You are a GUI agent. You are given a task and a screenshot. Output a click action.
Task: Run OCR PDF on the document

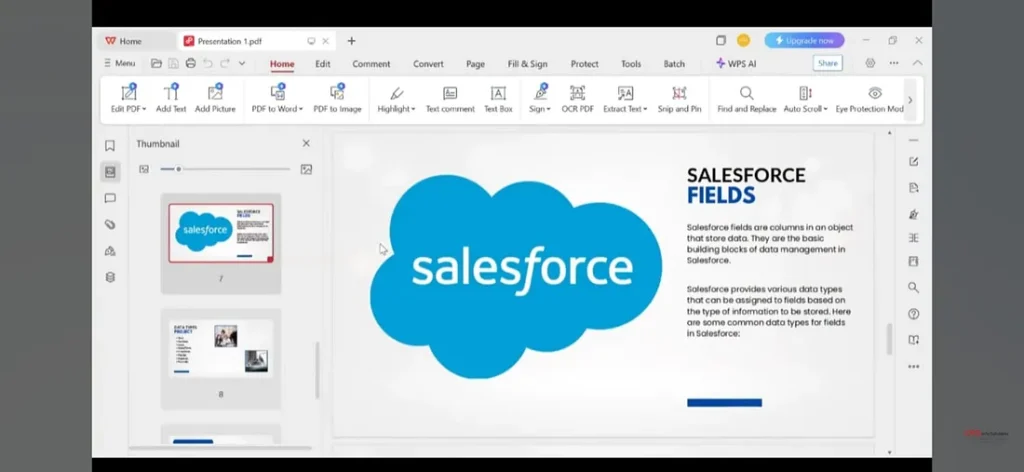point(577,98)
